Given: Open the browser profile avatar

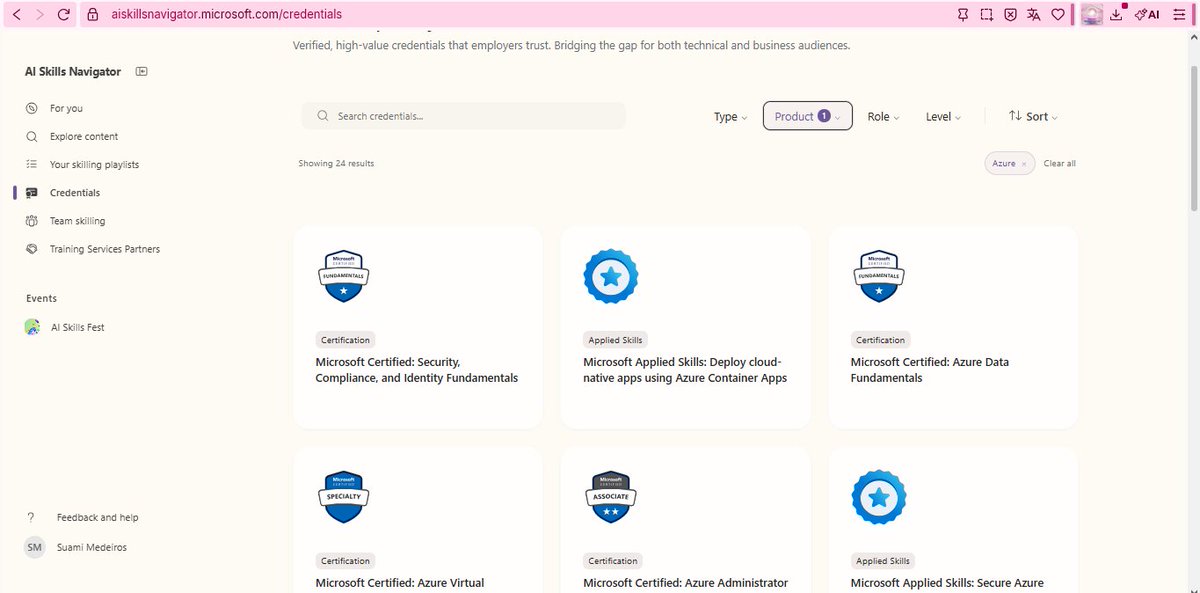Looking at the screenshot, I should (1092, 15).
